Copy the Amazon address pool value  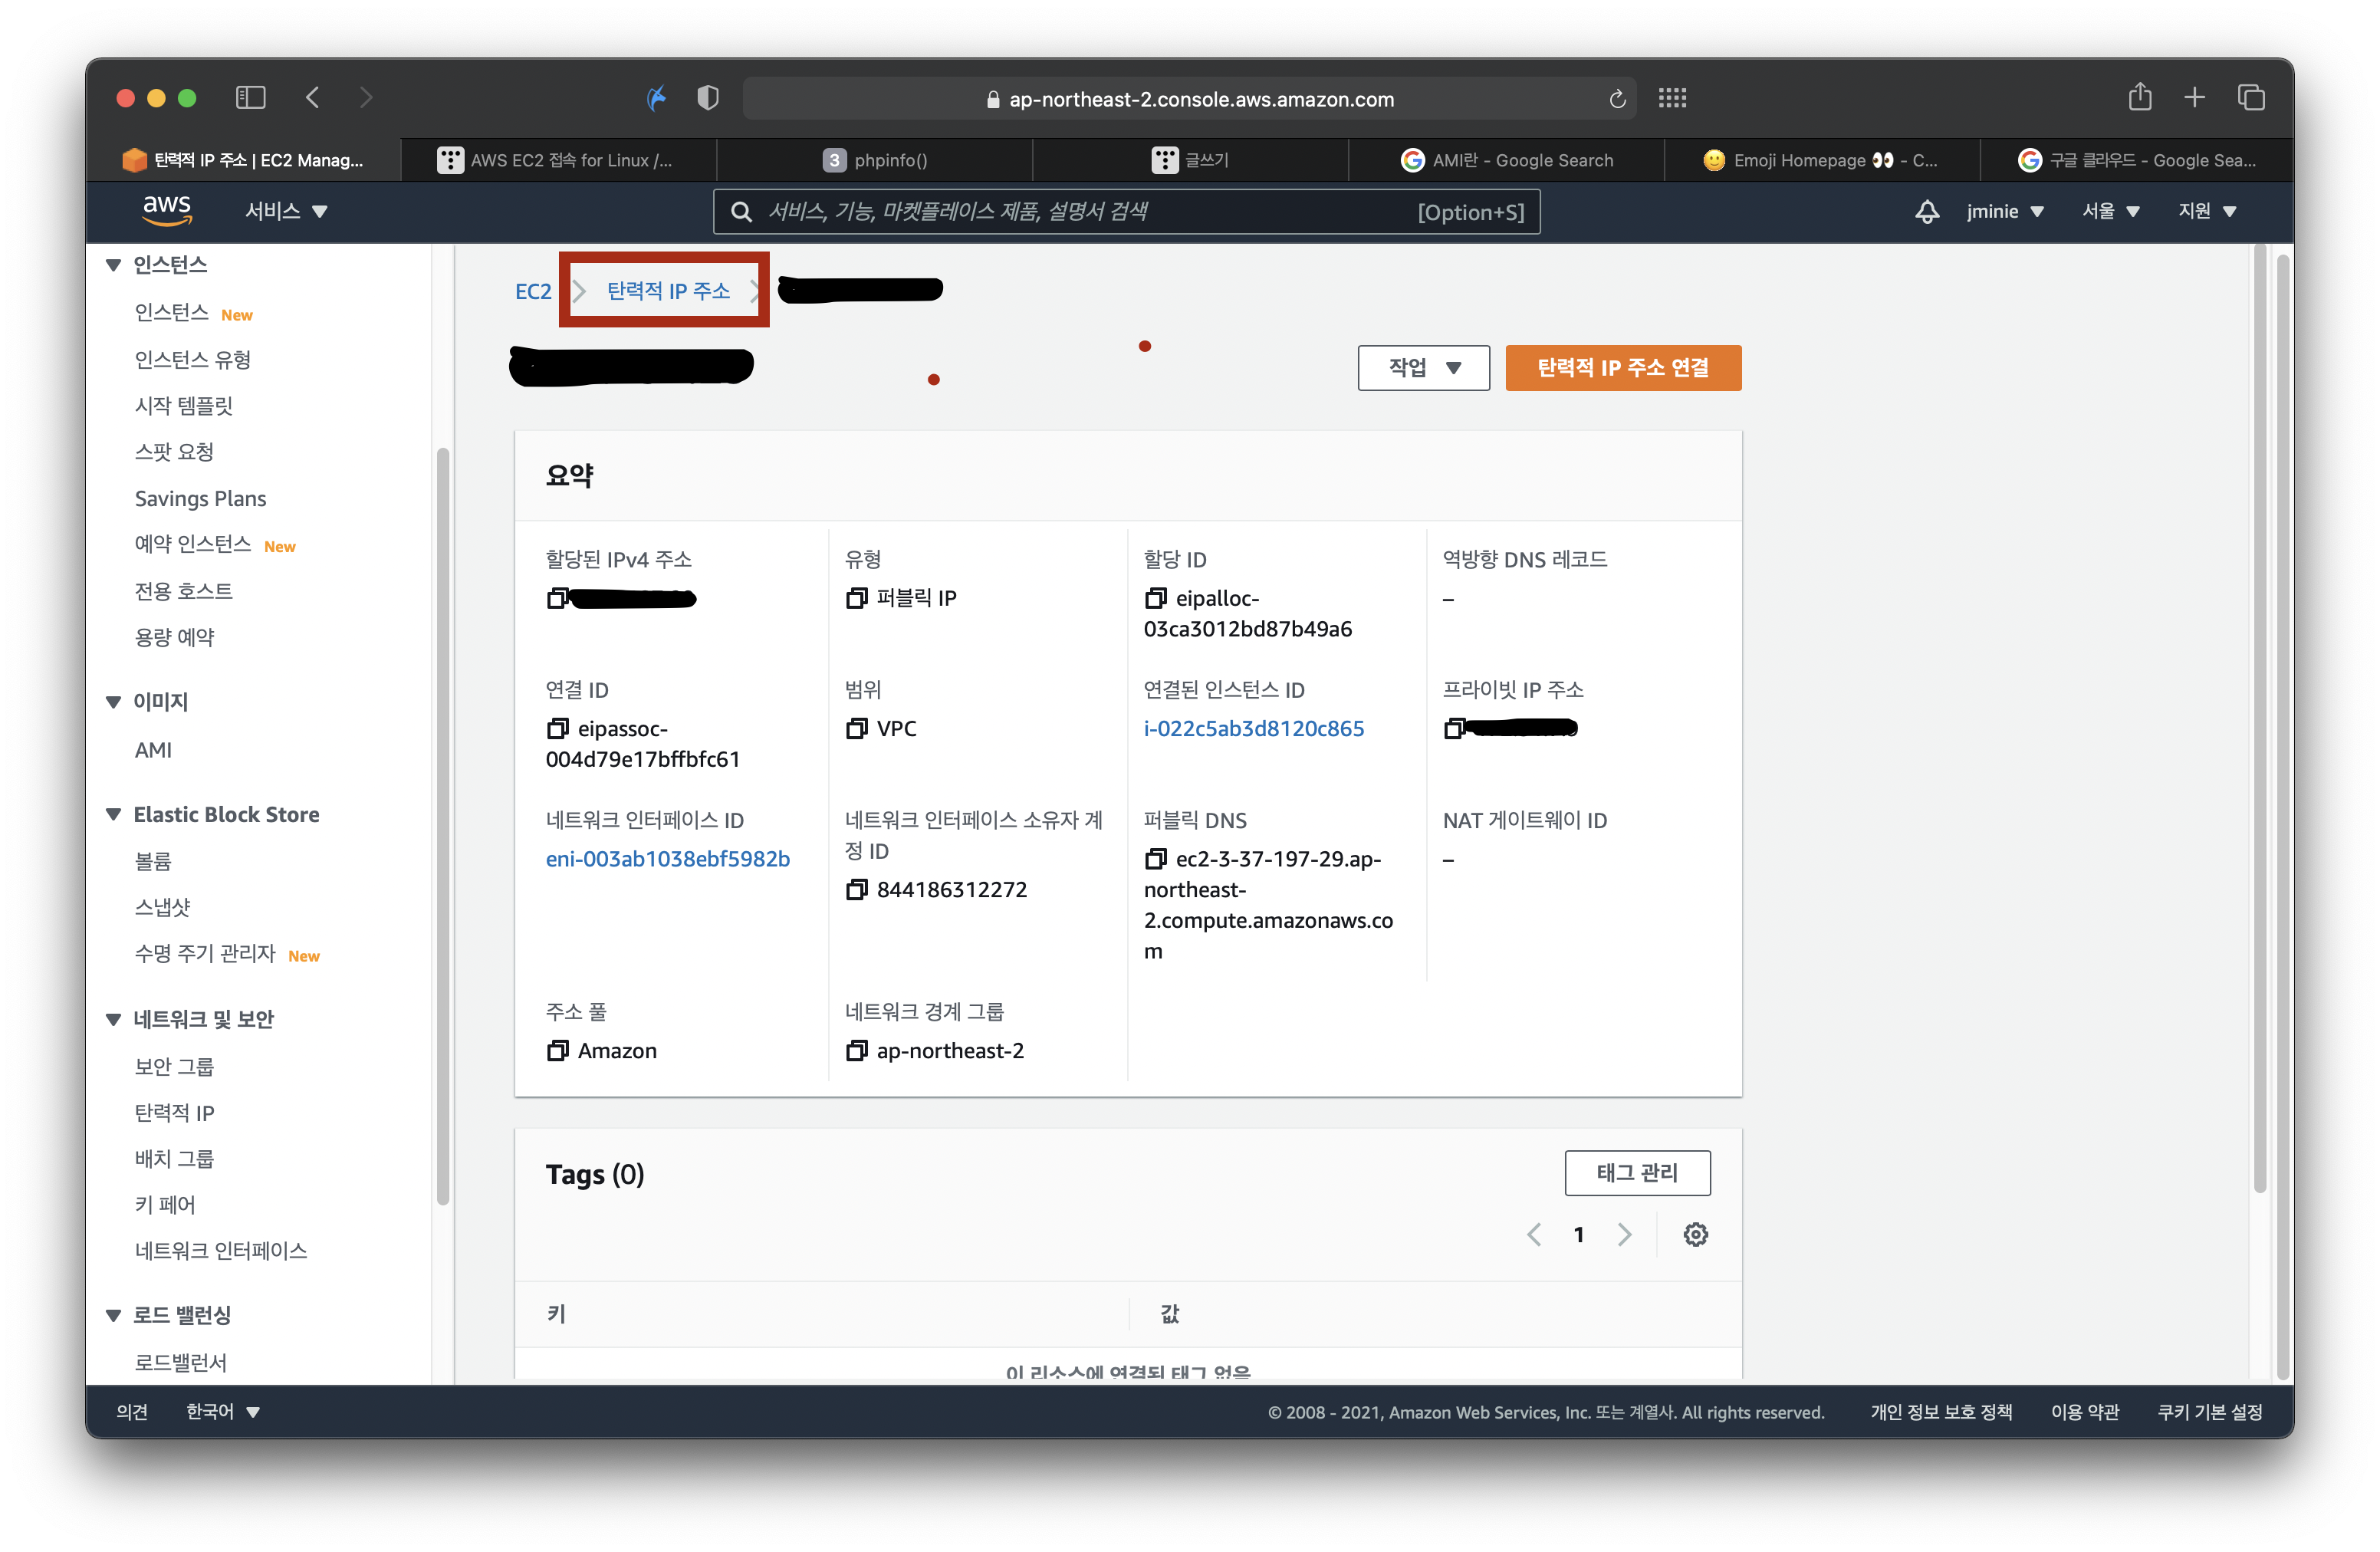pos(557,1050)
